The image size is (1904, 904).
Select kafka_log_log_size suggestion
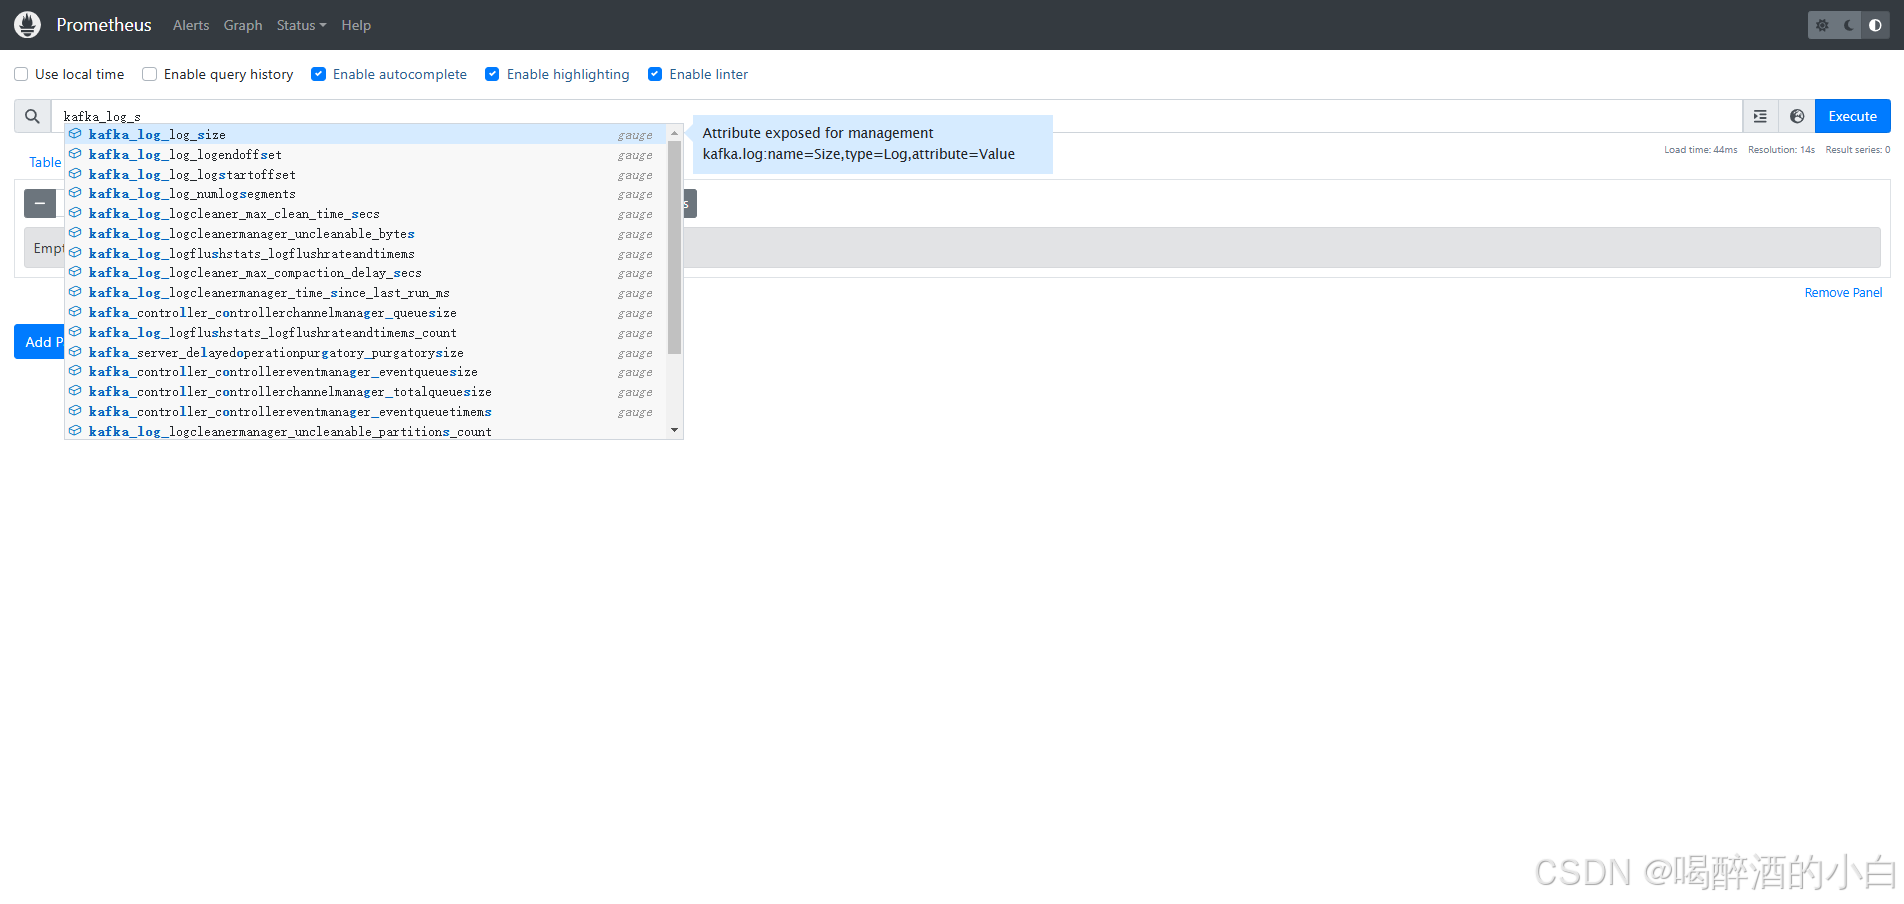tap(366, 134)
